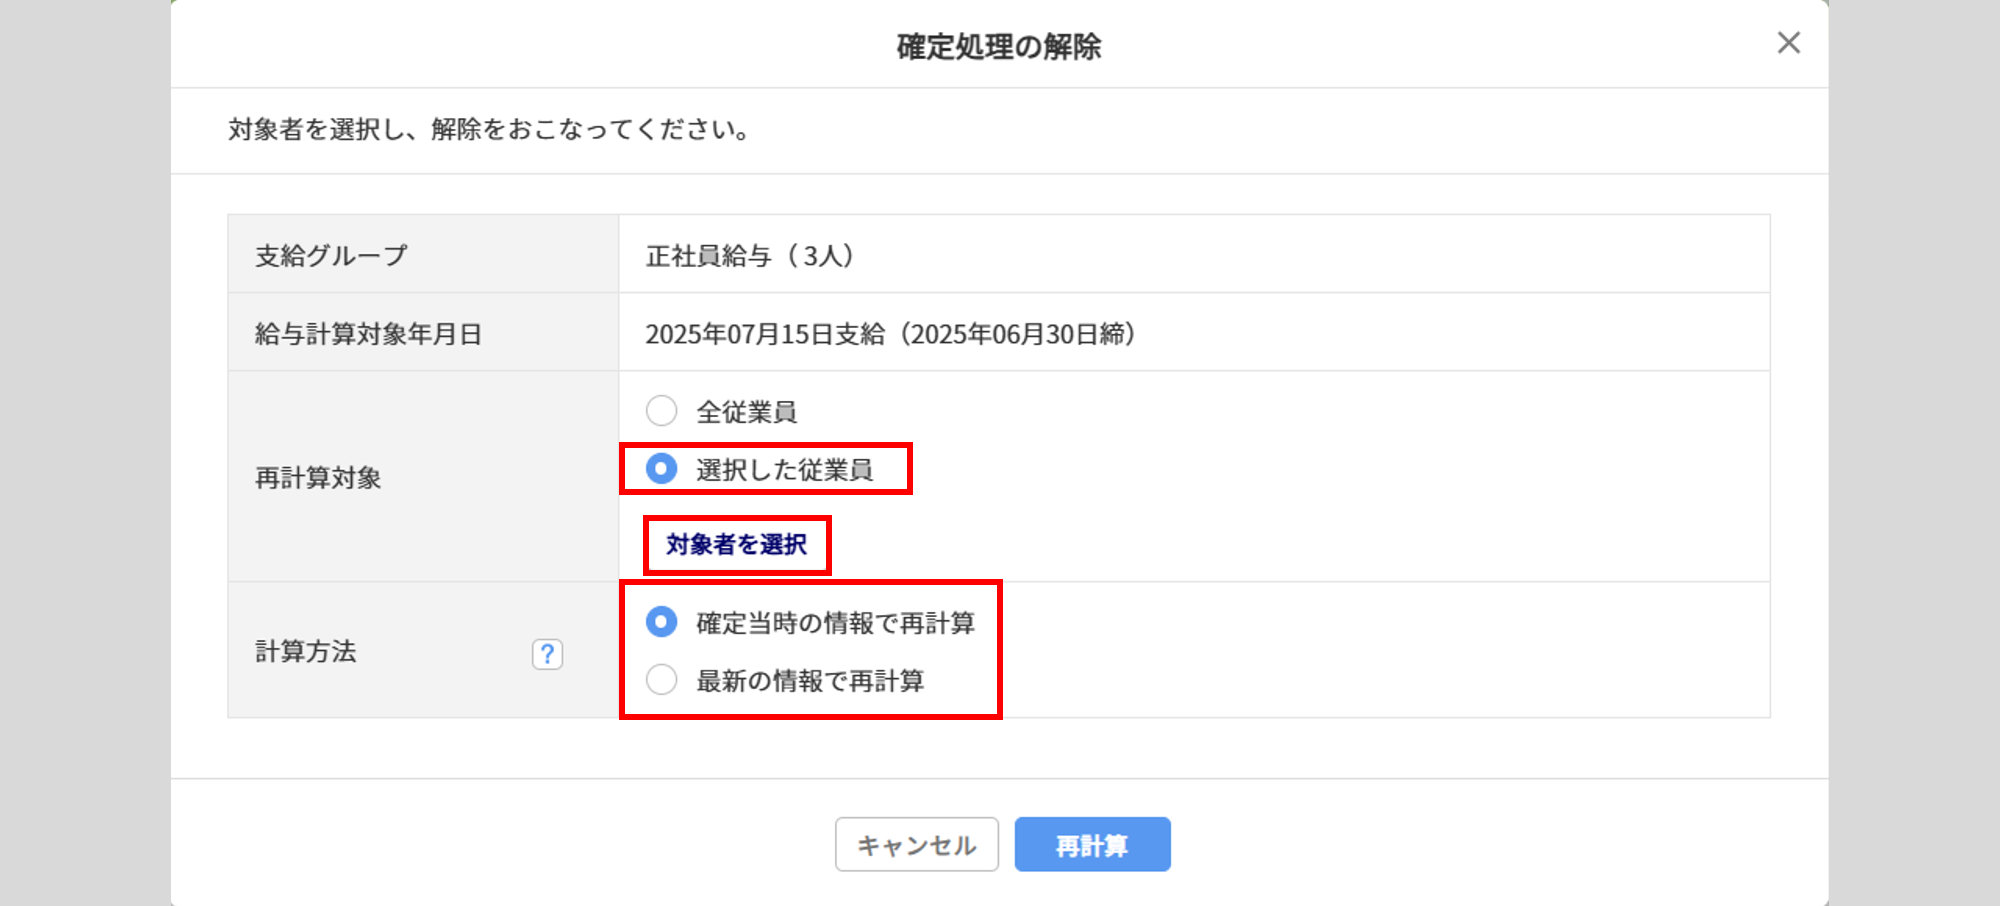The height and width of the screenshot is (906, 2000).
Task: Click the 給与計算対象年月日 row label
Action: tap(368, 334)
